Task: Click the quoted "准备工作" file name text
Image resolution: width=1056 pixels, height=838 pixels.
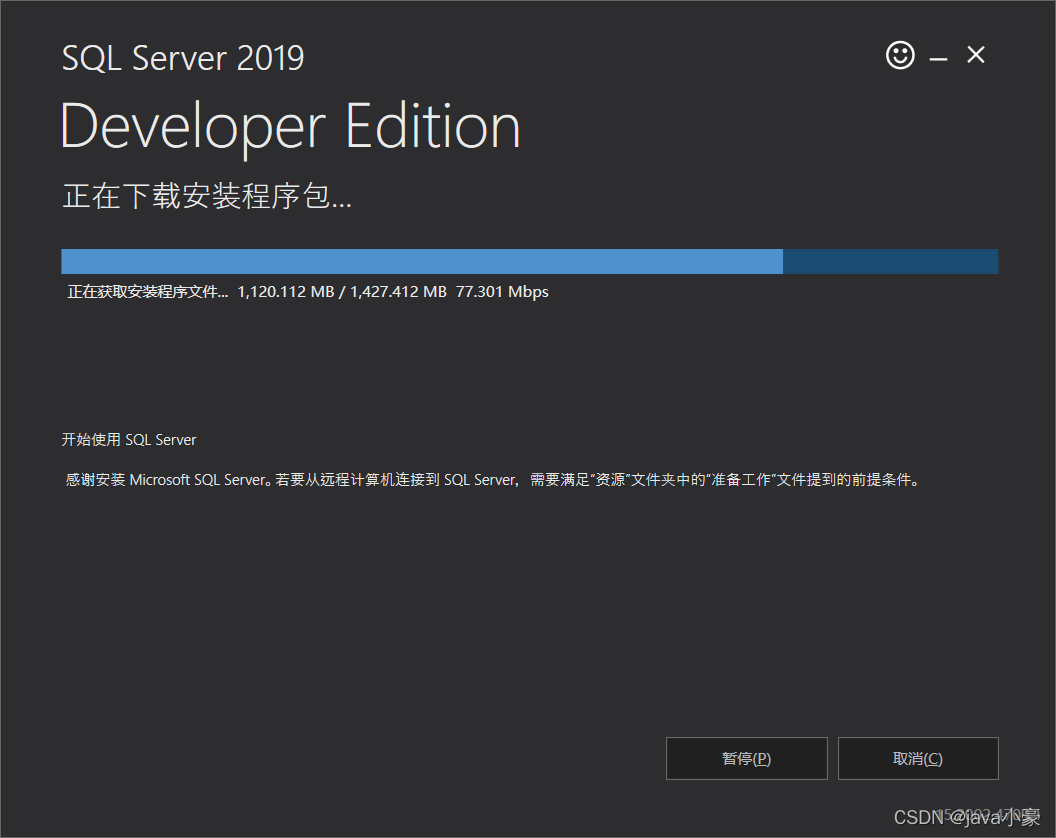Action: (740, 480)
